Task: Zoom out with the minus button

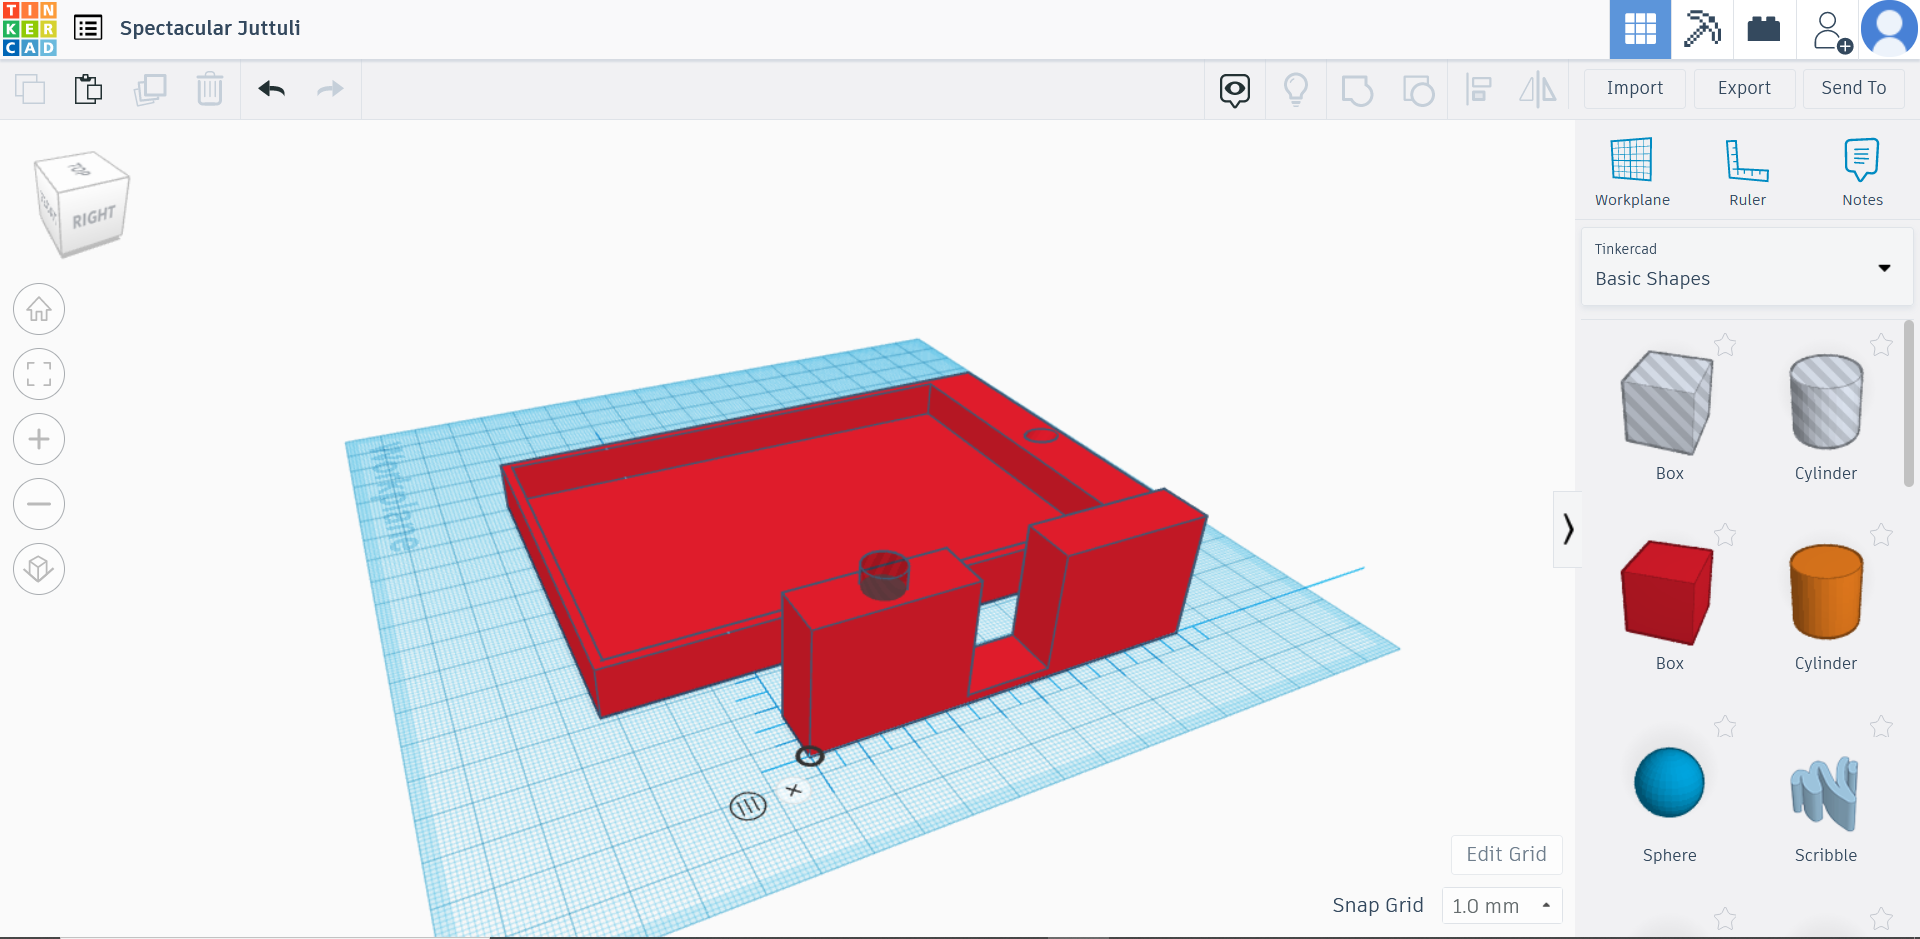Action: tap(39, 504)
